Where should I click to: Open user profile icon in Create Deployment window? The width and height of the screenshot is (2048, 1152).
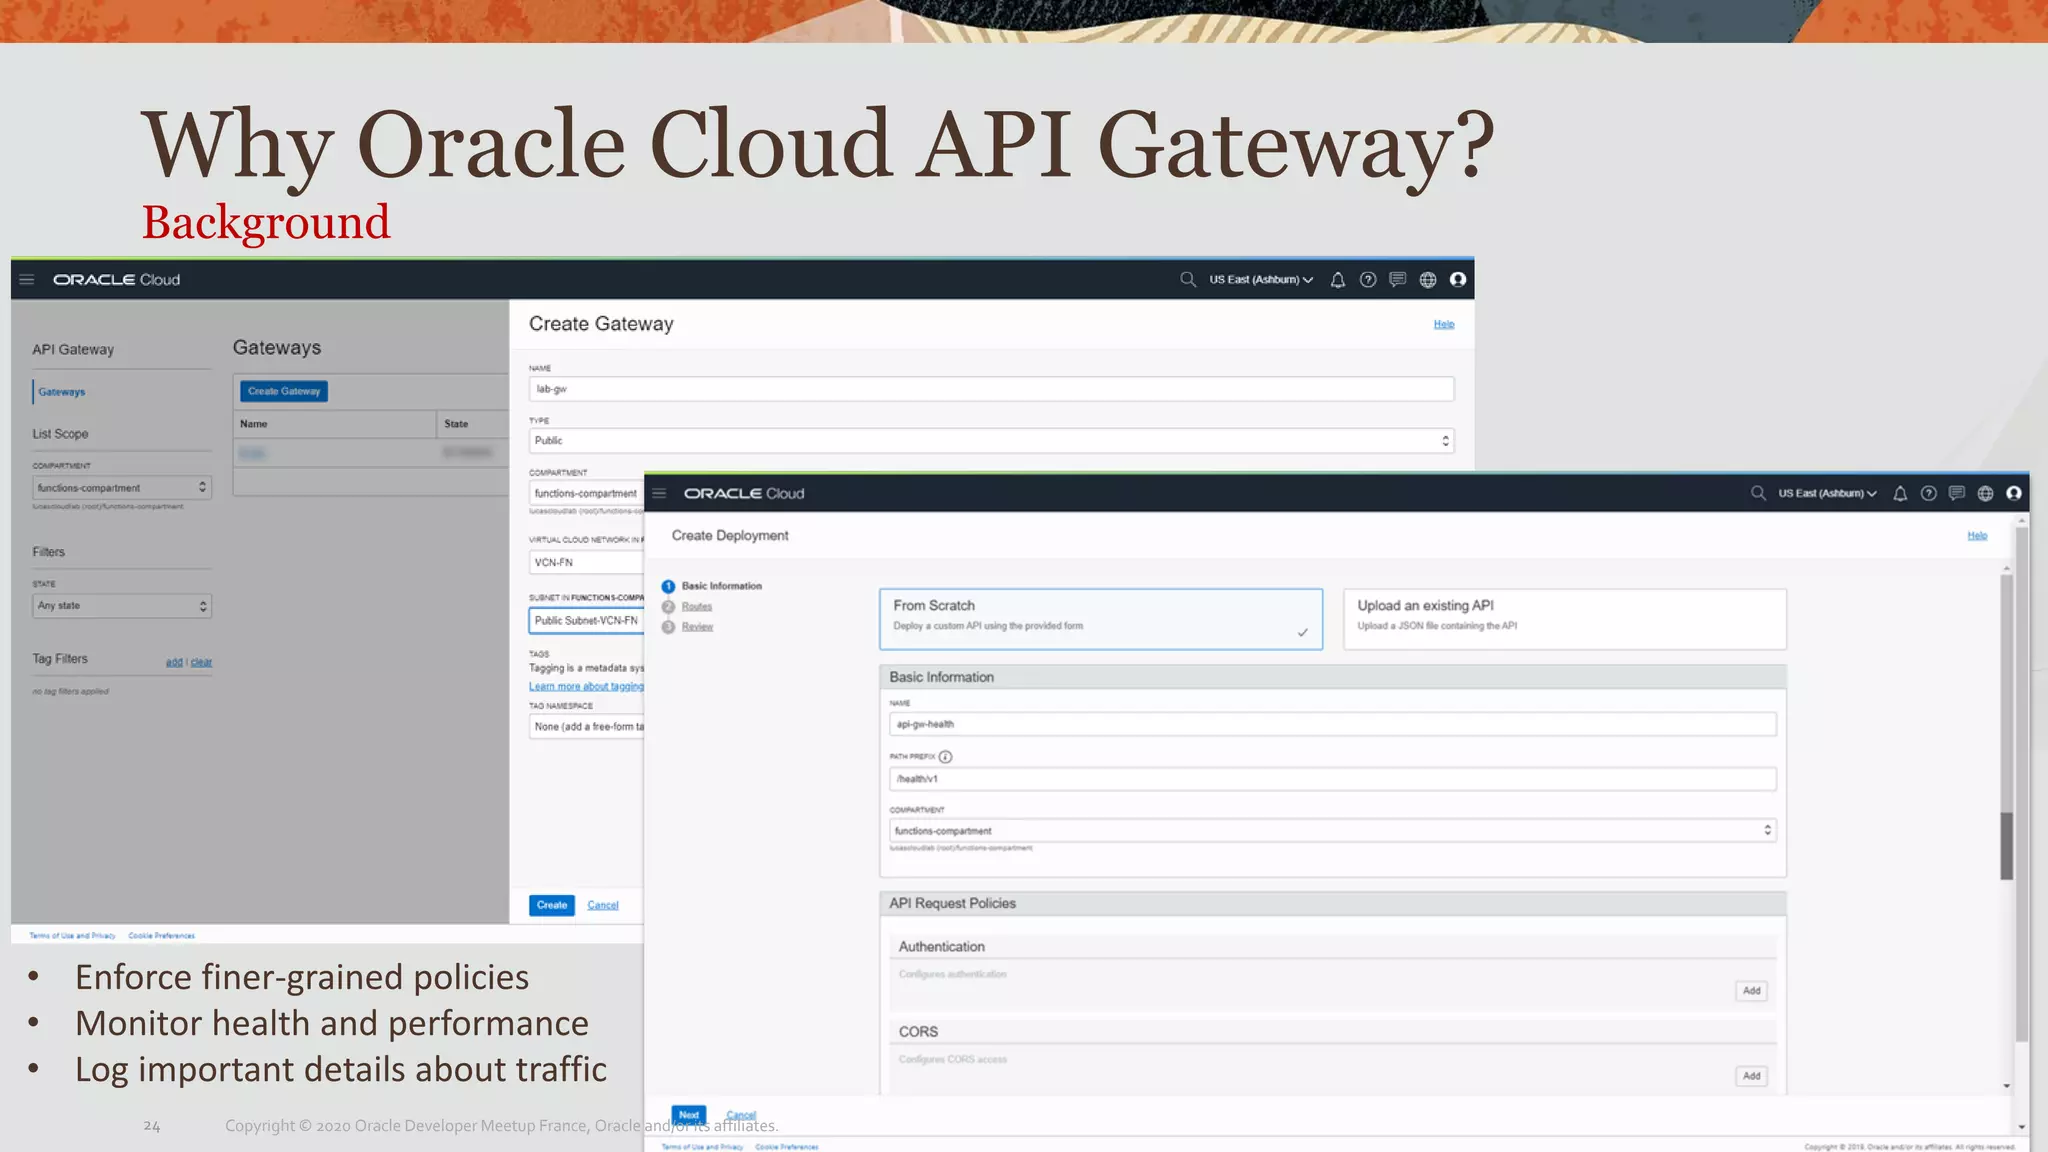2014,493
